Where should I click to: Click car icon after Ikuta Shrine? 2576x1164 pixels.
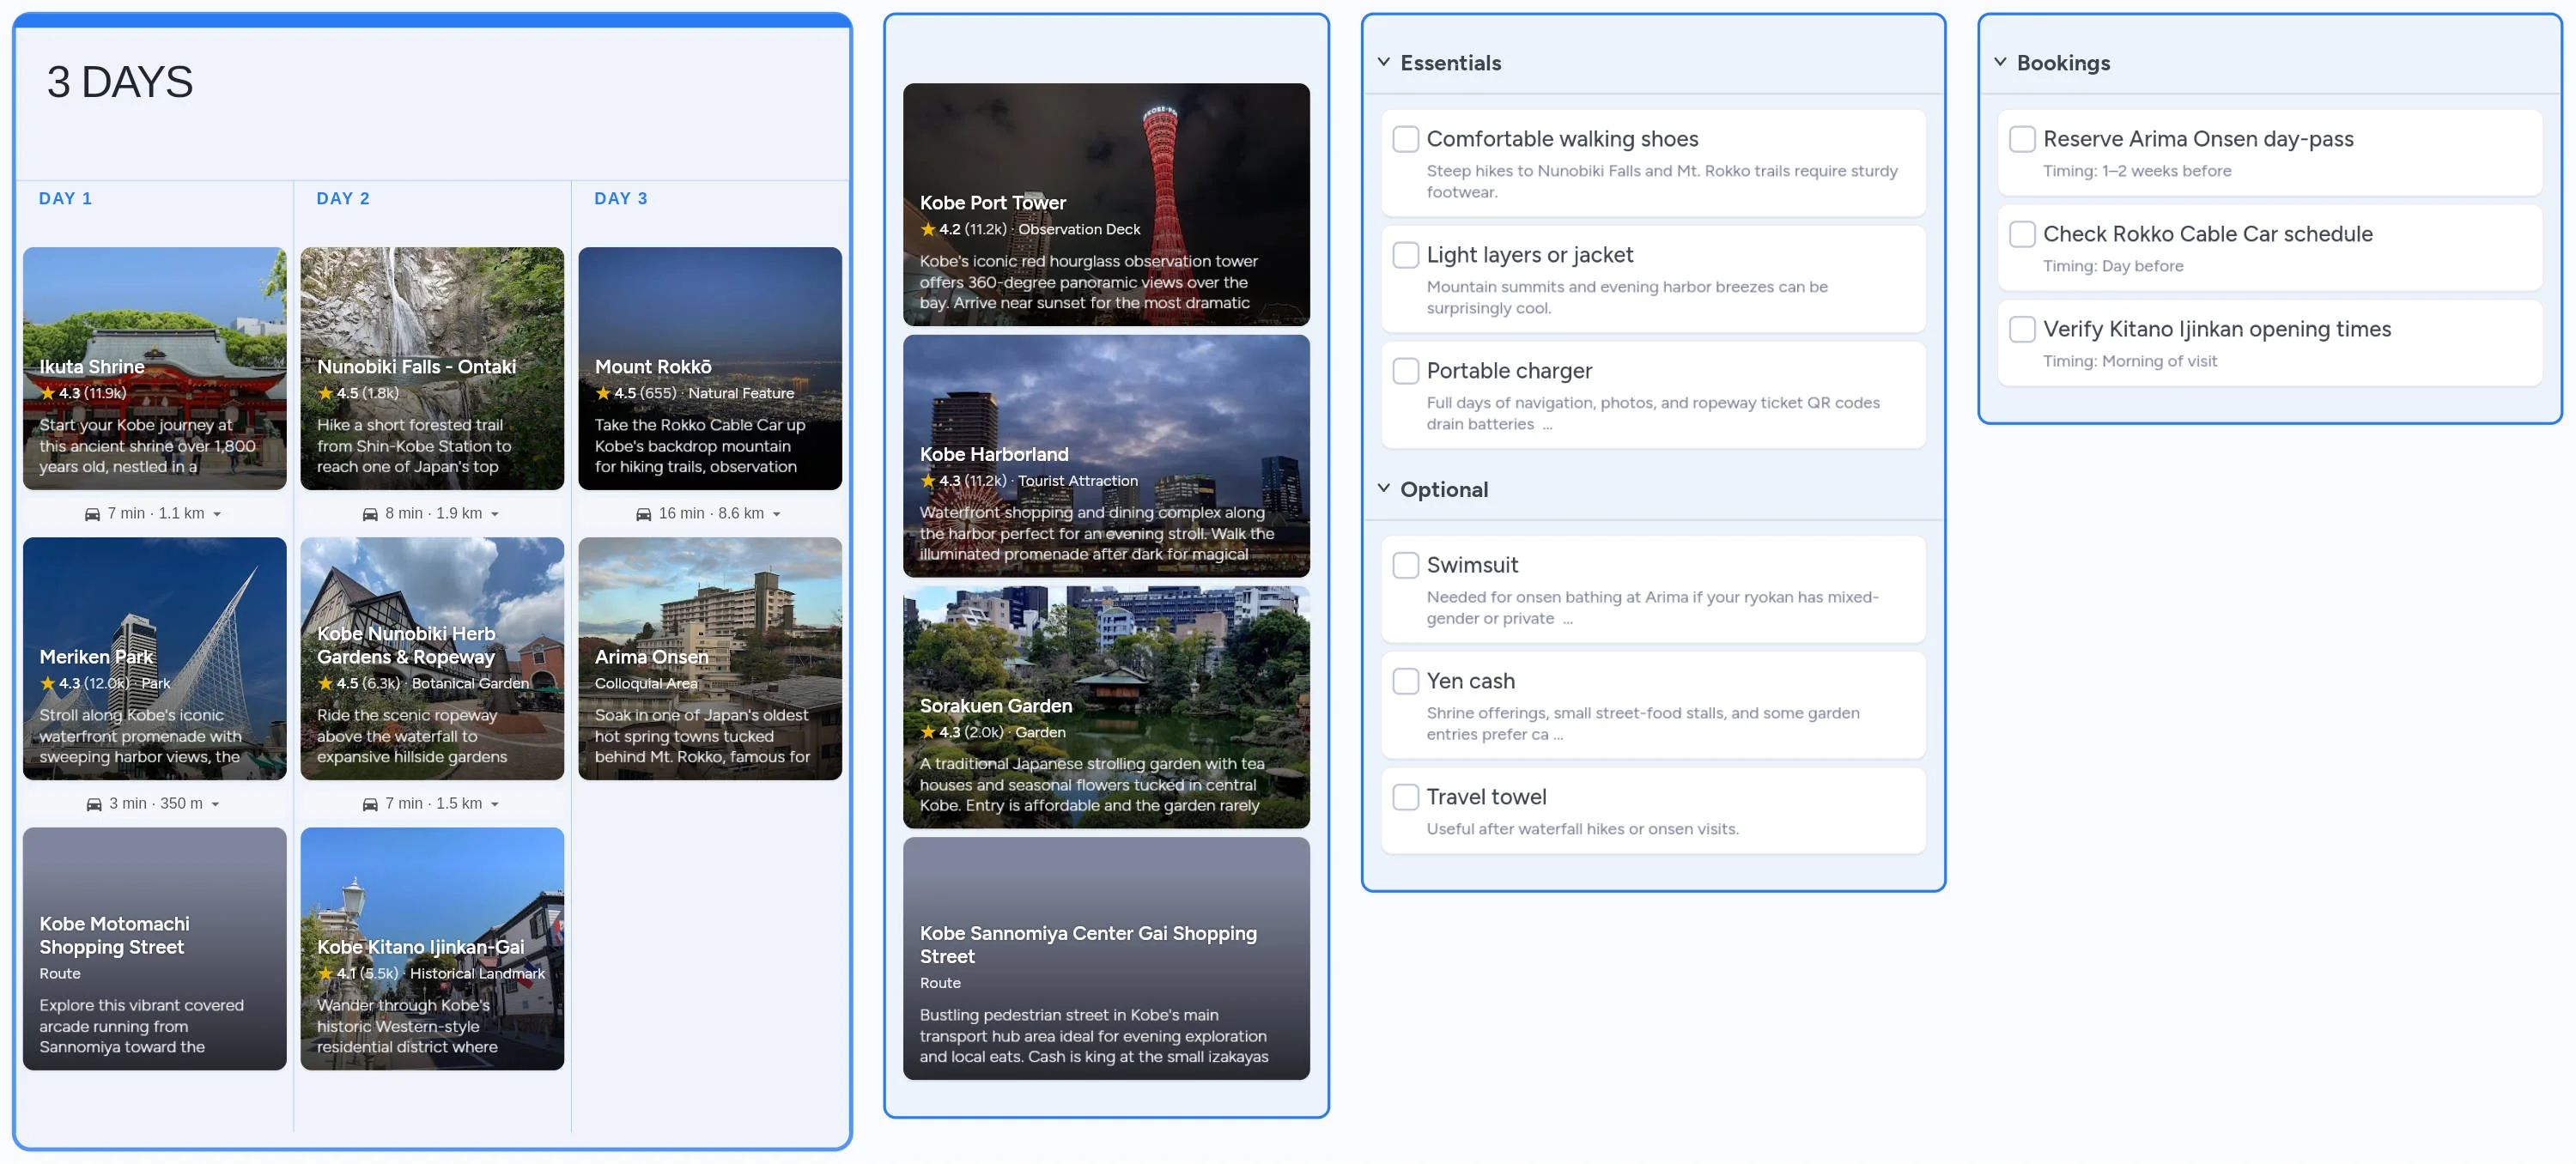coord(92,514)
